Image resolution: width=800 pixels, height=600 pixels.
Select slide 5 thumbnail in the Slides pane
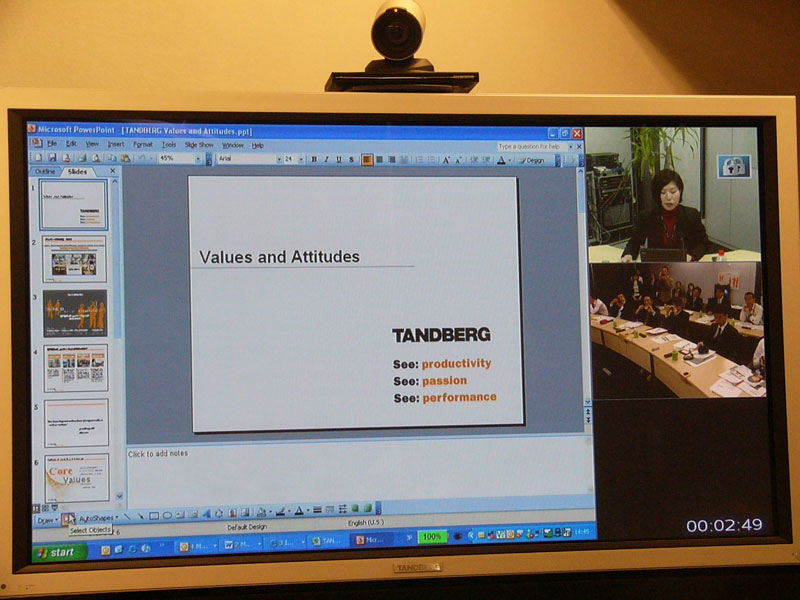tap(77, 422)
